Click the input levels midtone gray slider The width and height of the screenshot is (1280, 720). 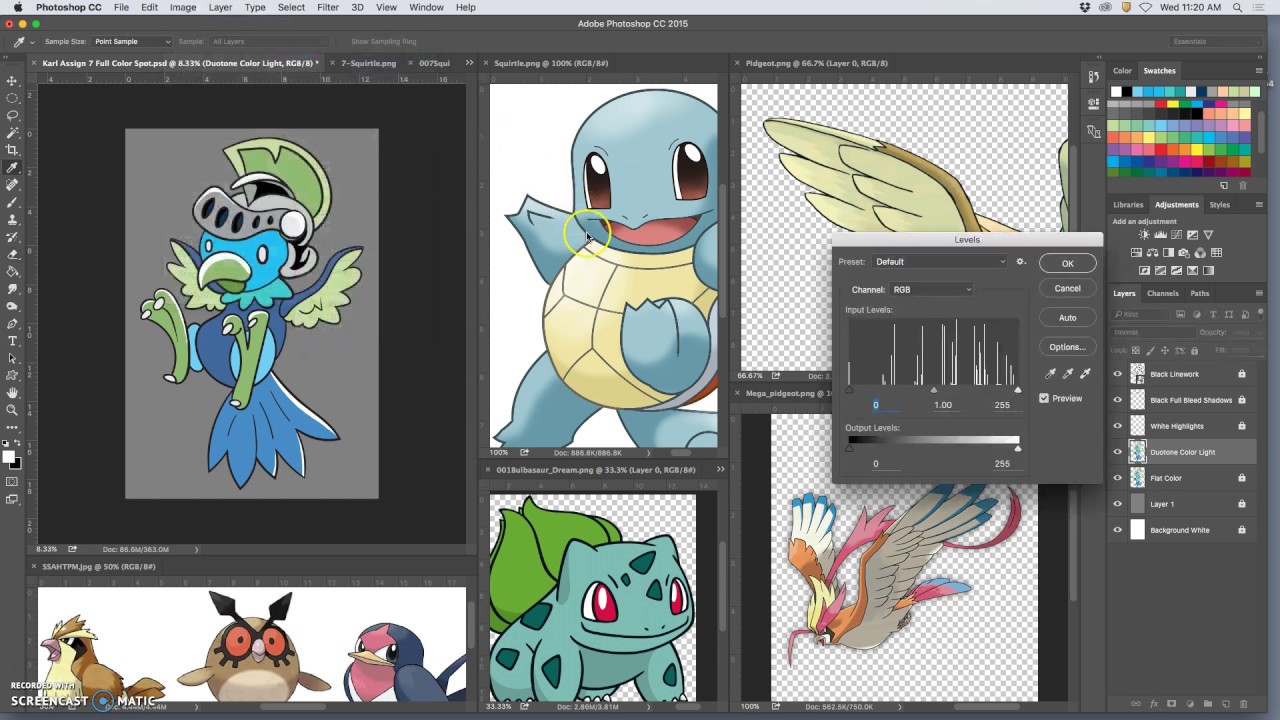[934, 390]
